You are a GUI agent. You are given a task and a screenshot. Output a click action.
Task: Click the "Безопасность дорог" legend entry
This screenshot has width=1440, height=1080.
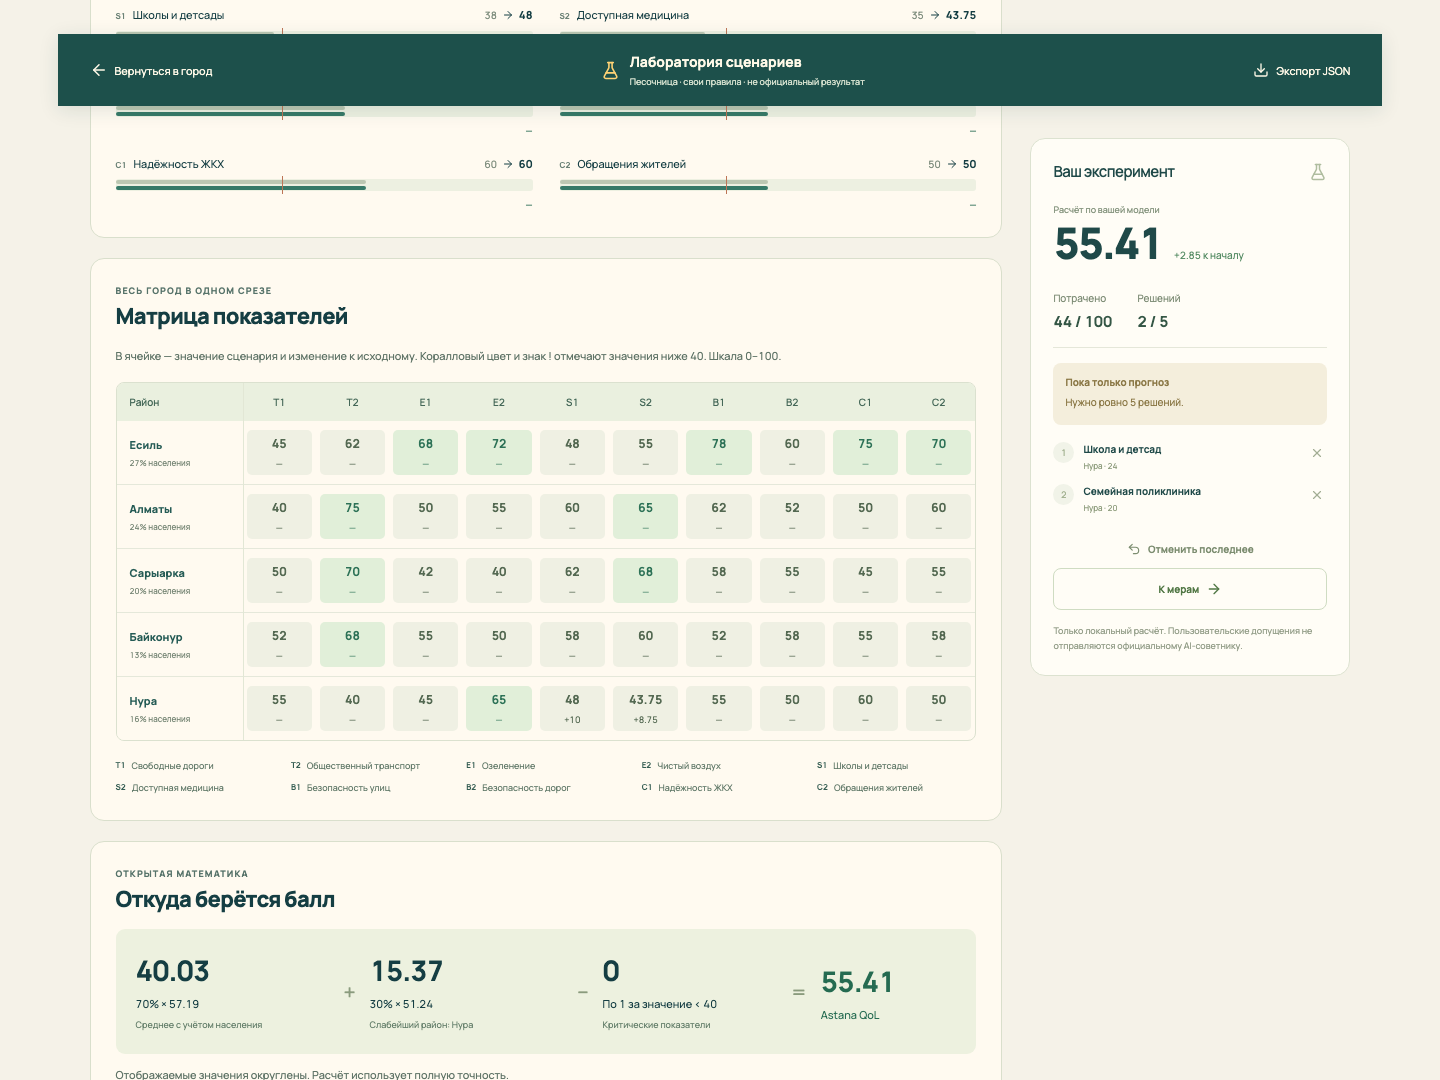(518, 788)
